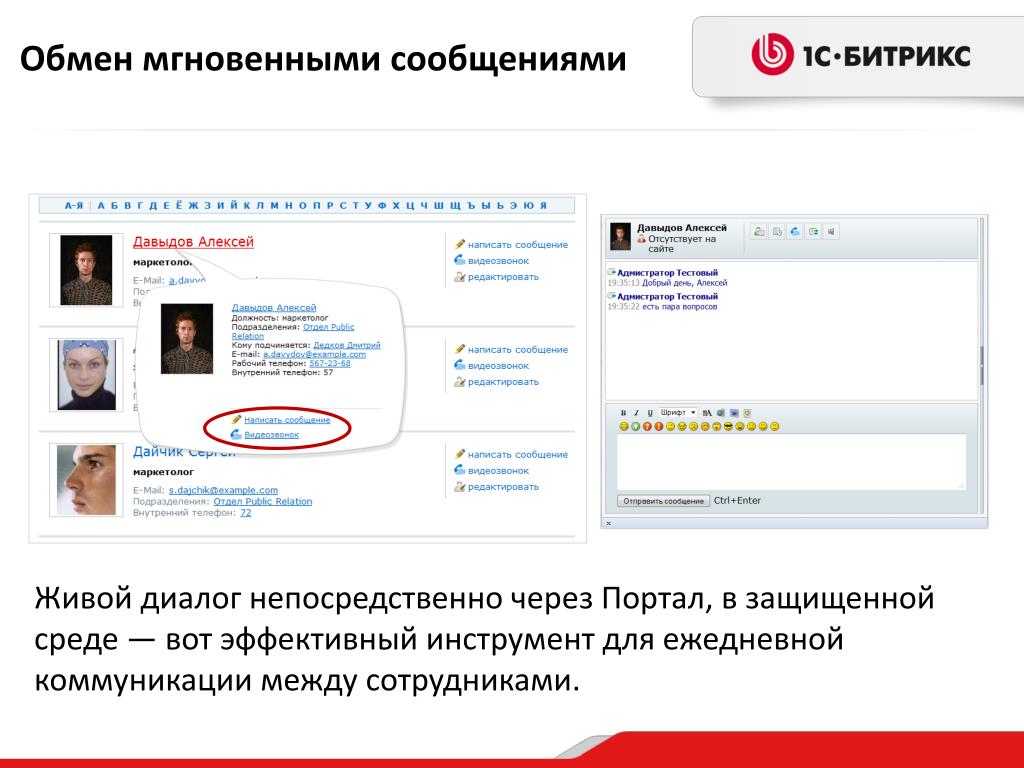The image size is (1024, 768).
Task: Click internal phone 72 link
Action: tap(246, 513)
